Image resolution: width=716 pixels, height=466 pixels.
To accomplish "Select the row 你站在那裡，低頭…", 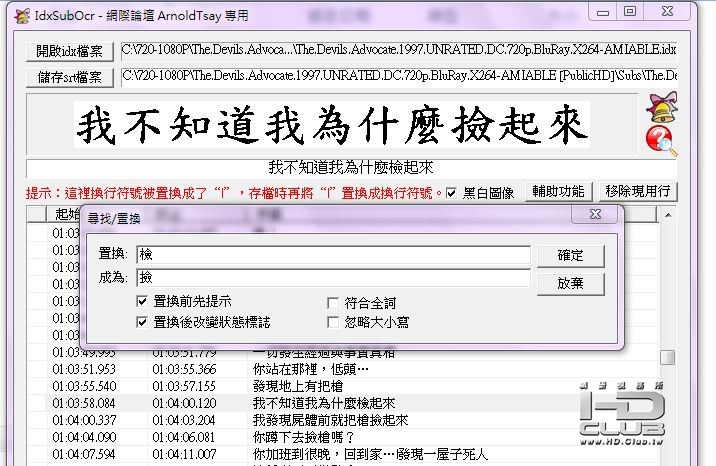I will coord(342,369).
